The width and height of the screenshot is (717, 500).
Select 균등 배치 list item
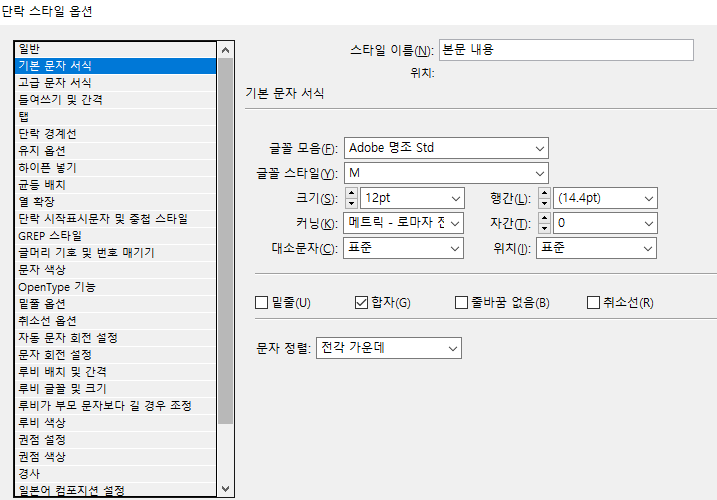[115, 185]
